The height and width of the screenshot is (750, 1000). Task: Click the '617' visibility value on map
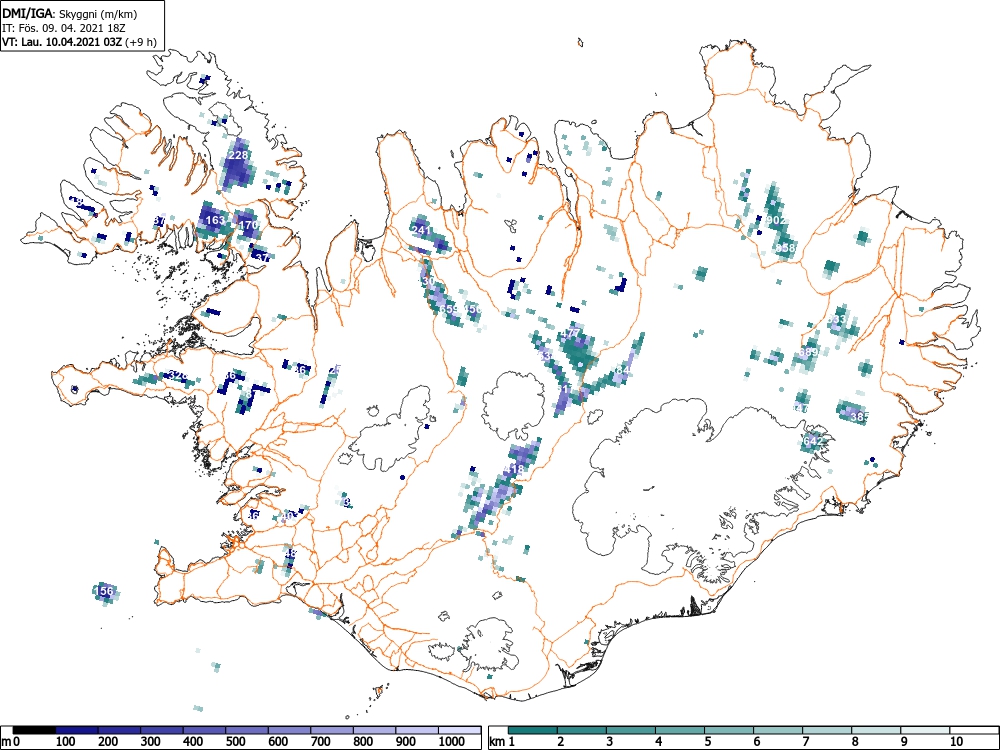tap(565, 389)
